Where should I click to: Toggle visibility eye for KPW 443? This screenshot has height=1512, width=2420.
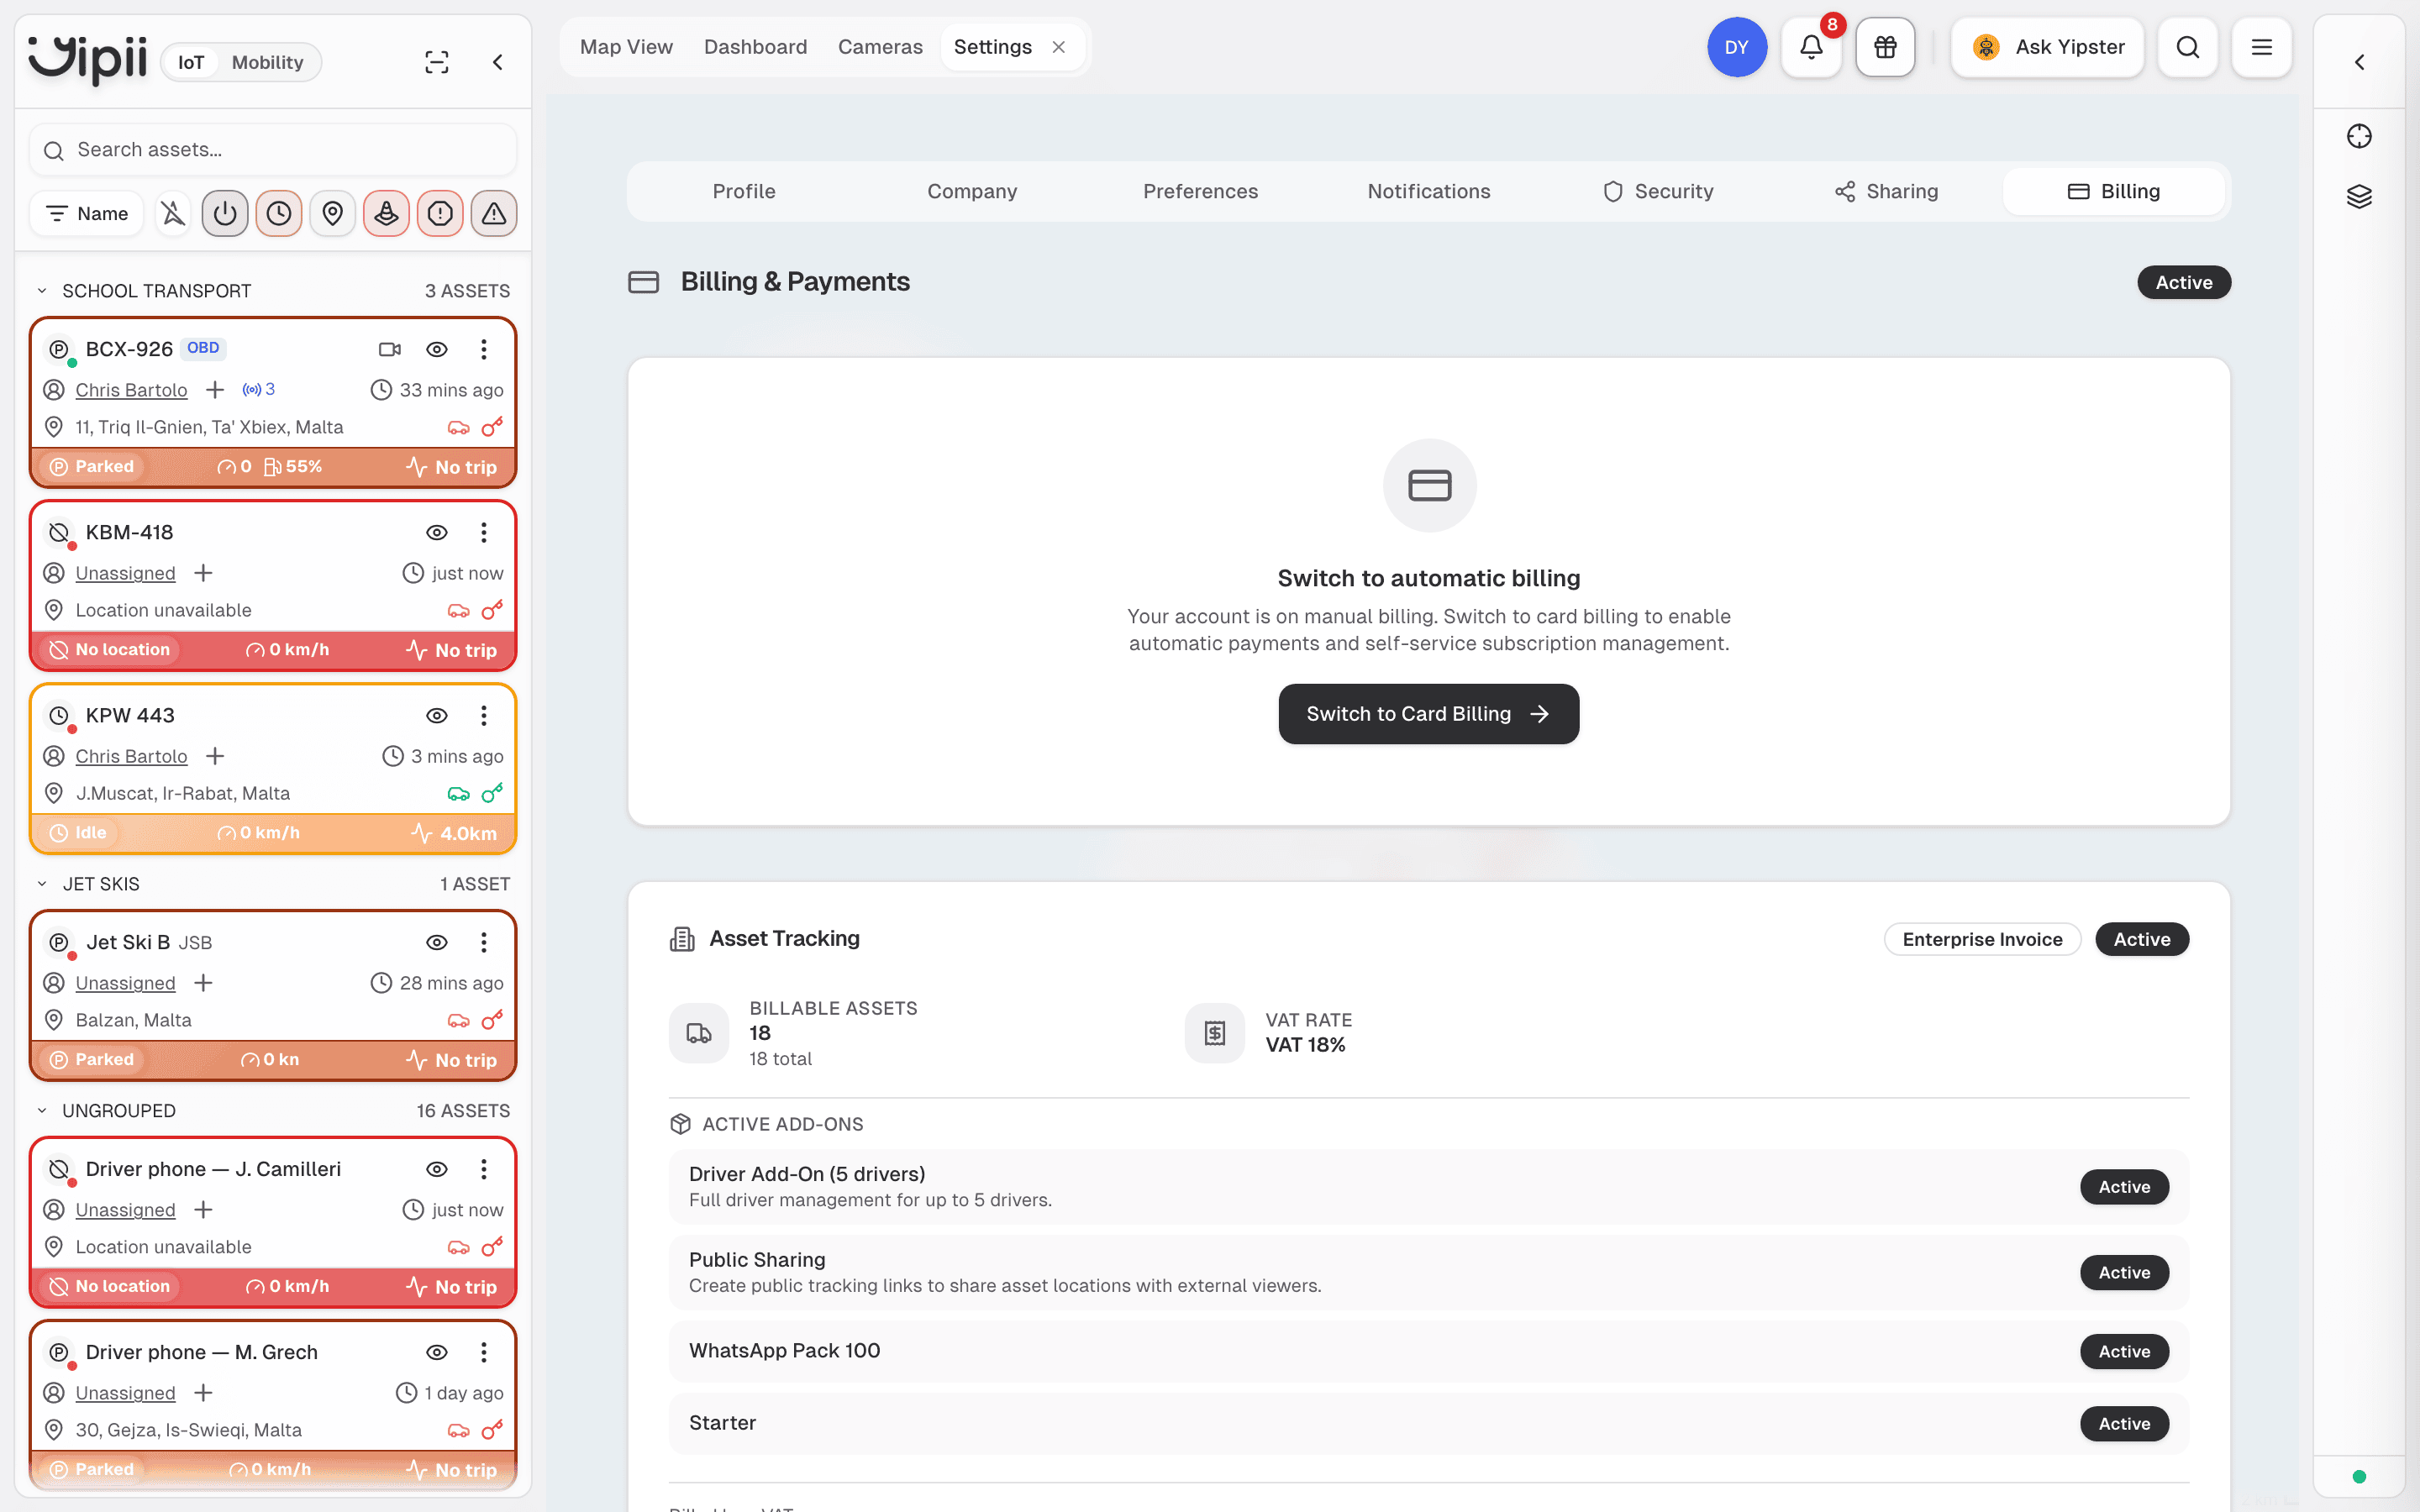(x=437, y=715)
